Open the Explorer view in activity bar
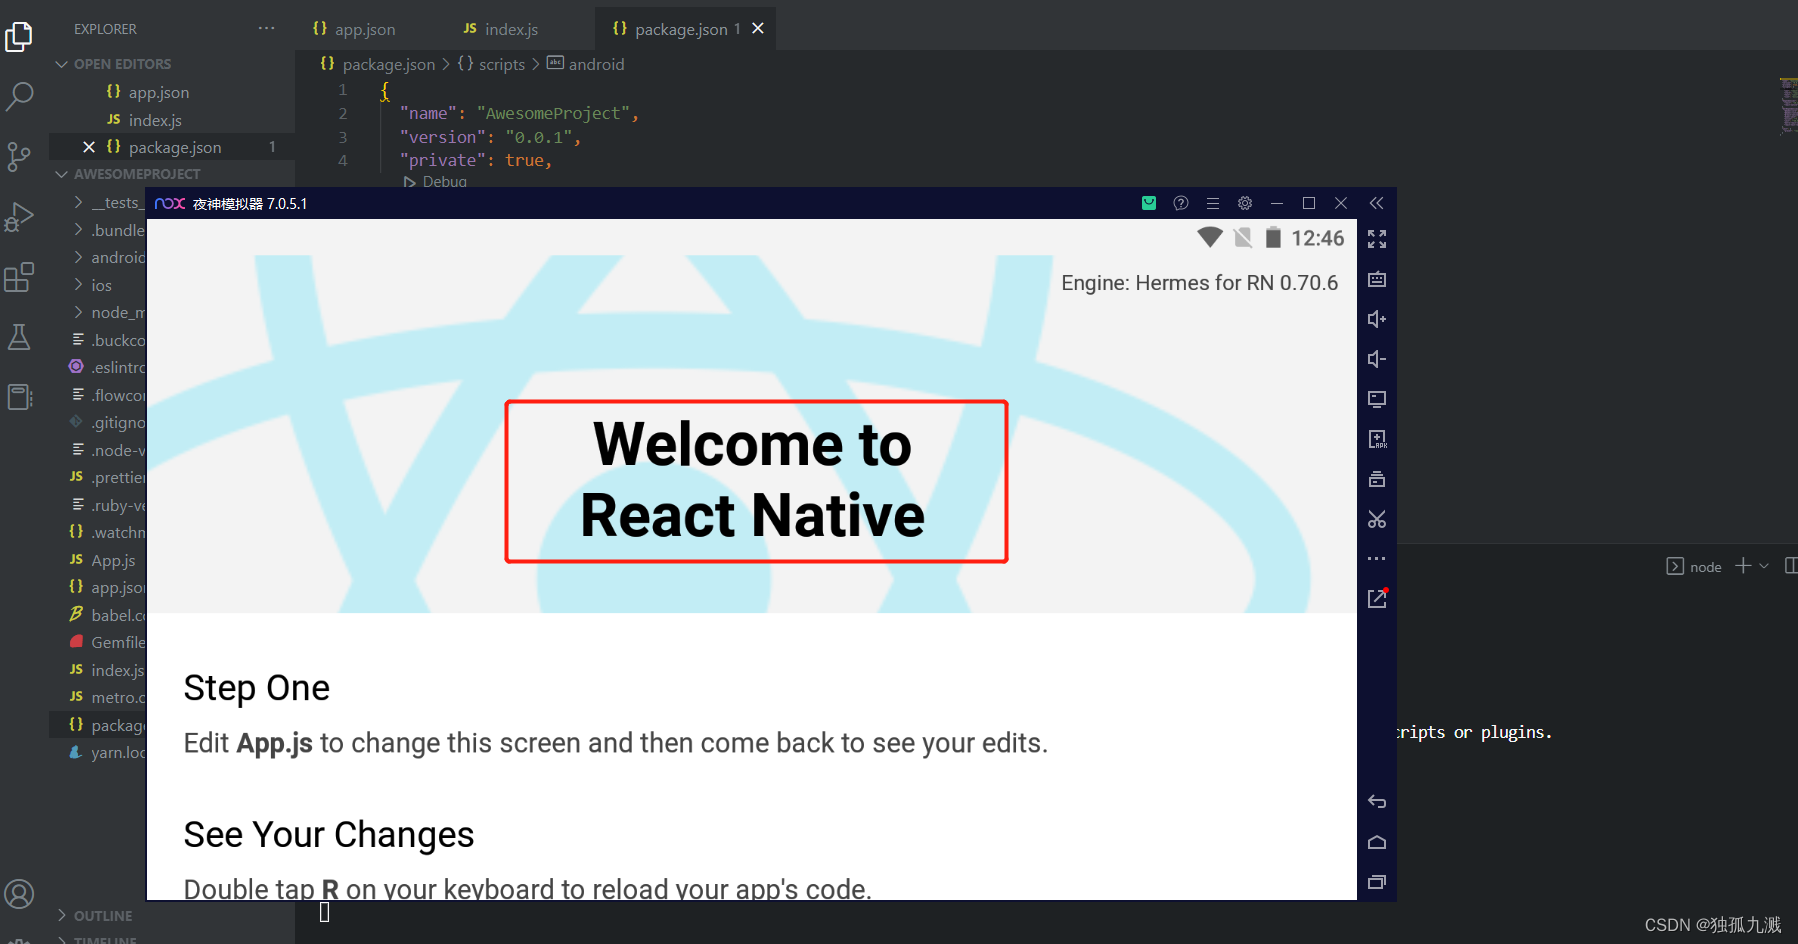 pos(19,37)
